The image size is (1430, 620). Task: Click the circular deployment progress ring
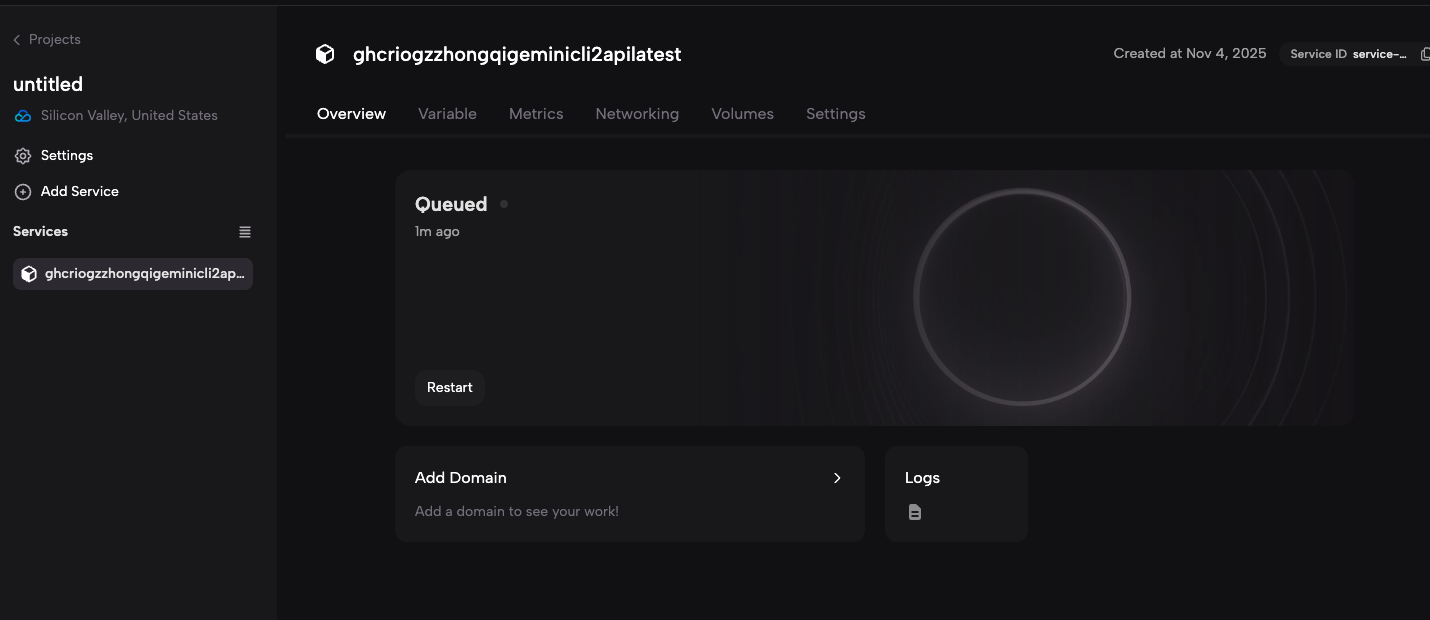click(x=1023, y=297)
